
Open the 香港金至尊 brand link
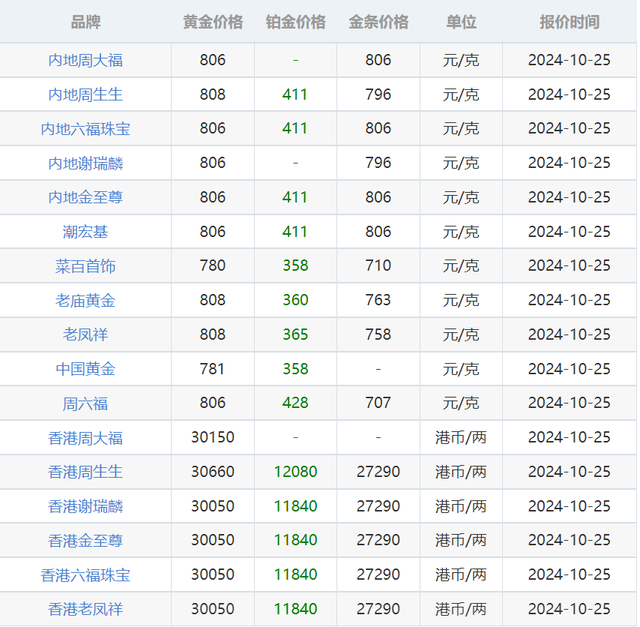[x=85, y=541]
